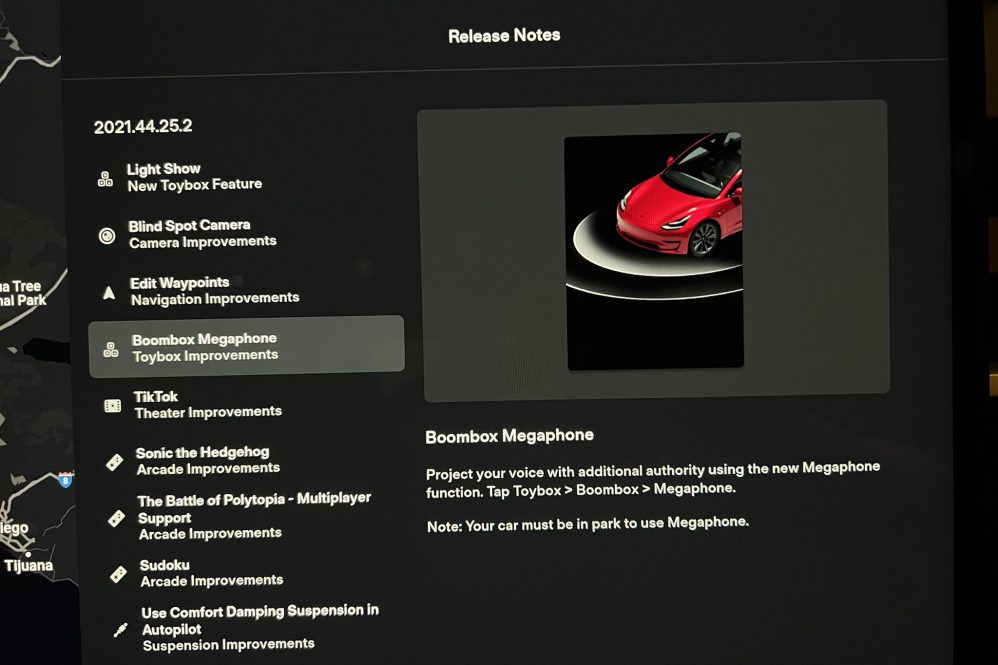Show the Edit Waypoints navigation notes
The height and width of the screenshot is (665, 998).
214,290
